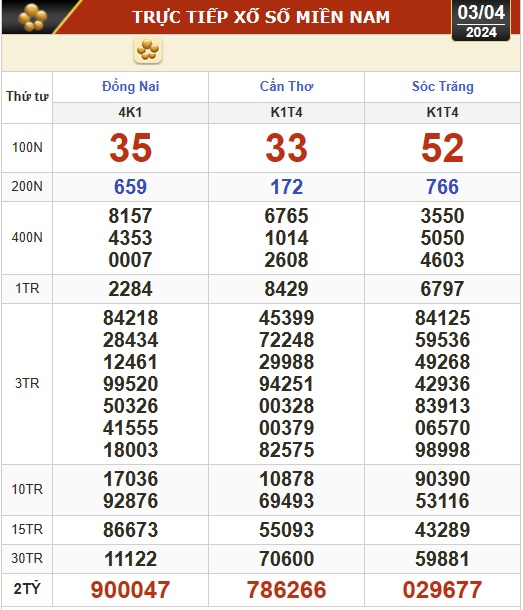
Task: Click Cần Thơ 100N result 33
Action: (286, 148)
